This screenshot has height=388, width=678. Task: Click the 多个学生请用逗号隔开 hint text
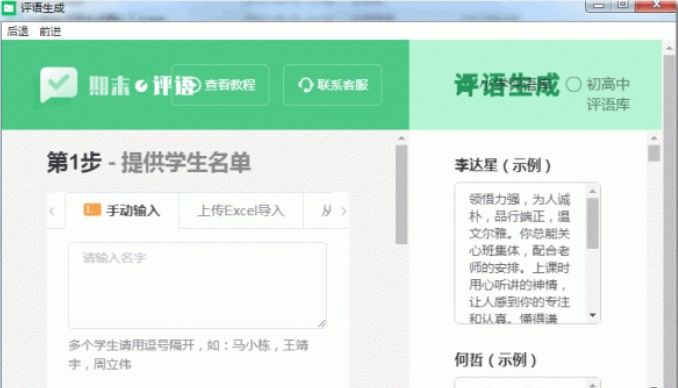tap(189, 354)
